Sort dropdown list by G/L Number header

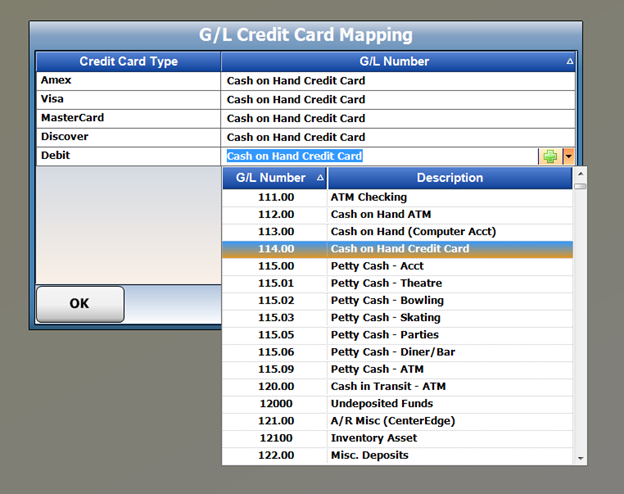coord(275,178)
